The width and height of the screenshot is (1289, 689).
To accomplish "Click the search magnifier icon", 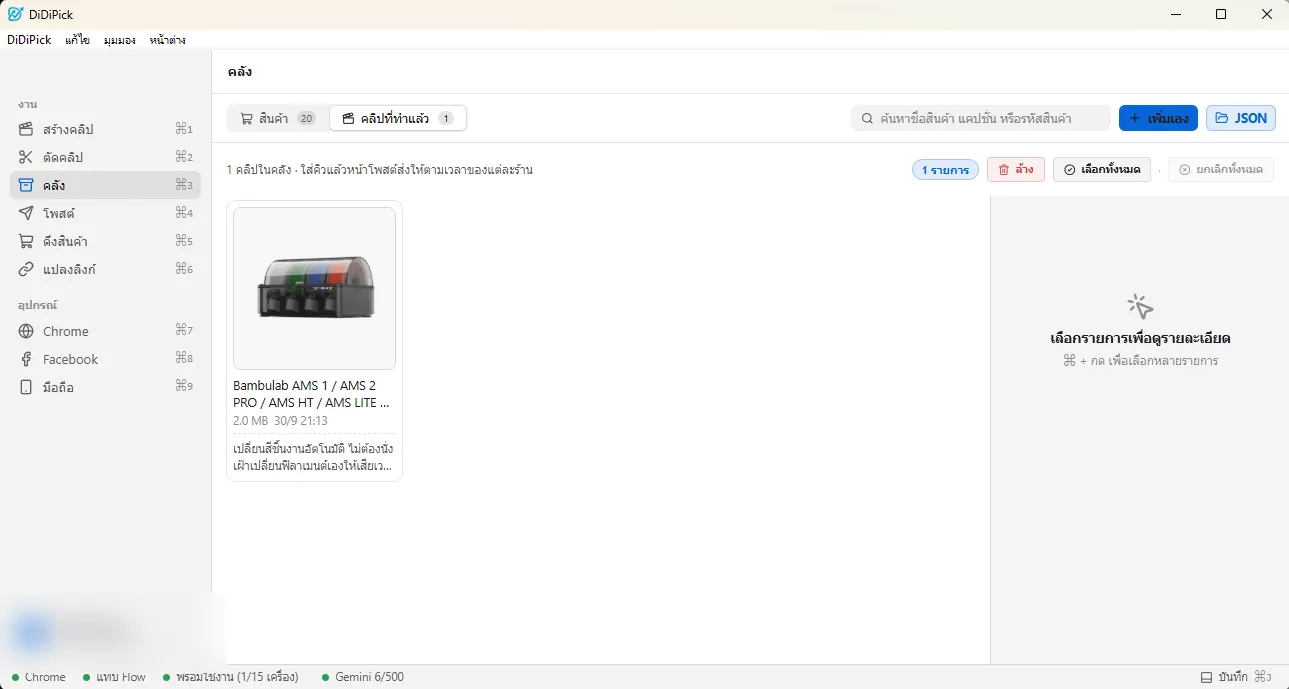I will tap(867, 118).
